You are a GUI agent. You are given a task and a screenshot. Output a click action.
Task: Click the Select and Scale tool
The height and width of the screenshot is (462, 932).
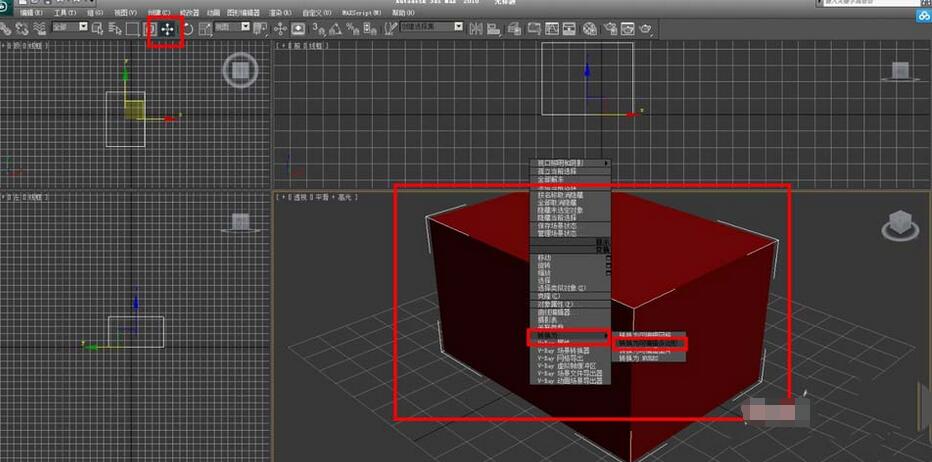(x=204, y=29)
